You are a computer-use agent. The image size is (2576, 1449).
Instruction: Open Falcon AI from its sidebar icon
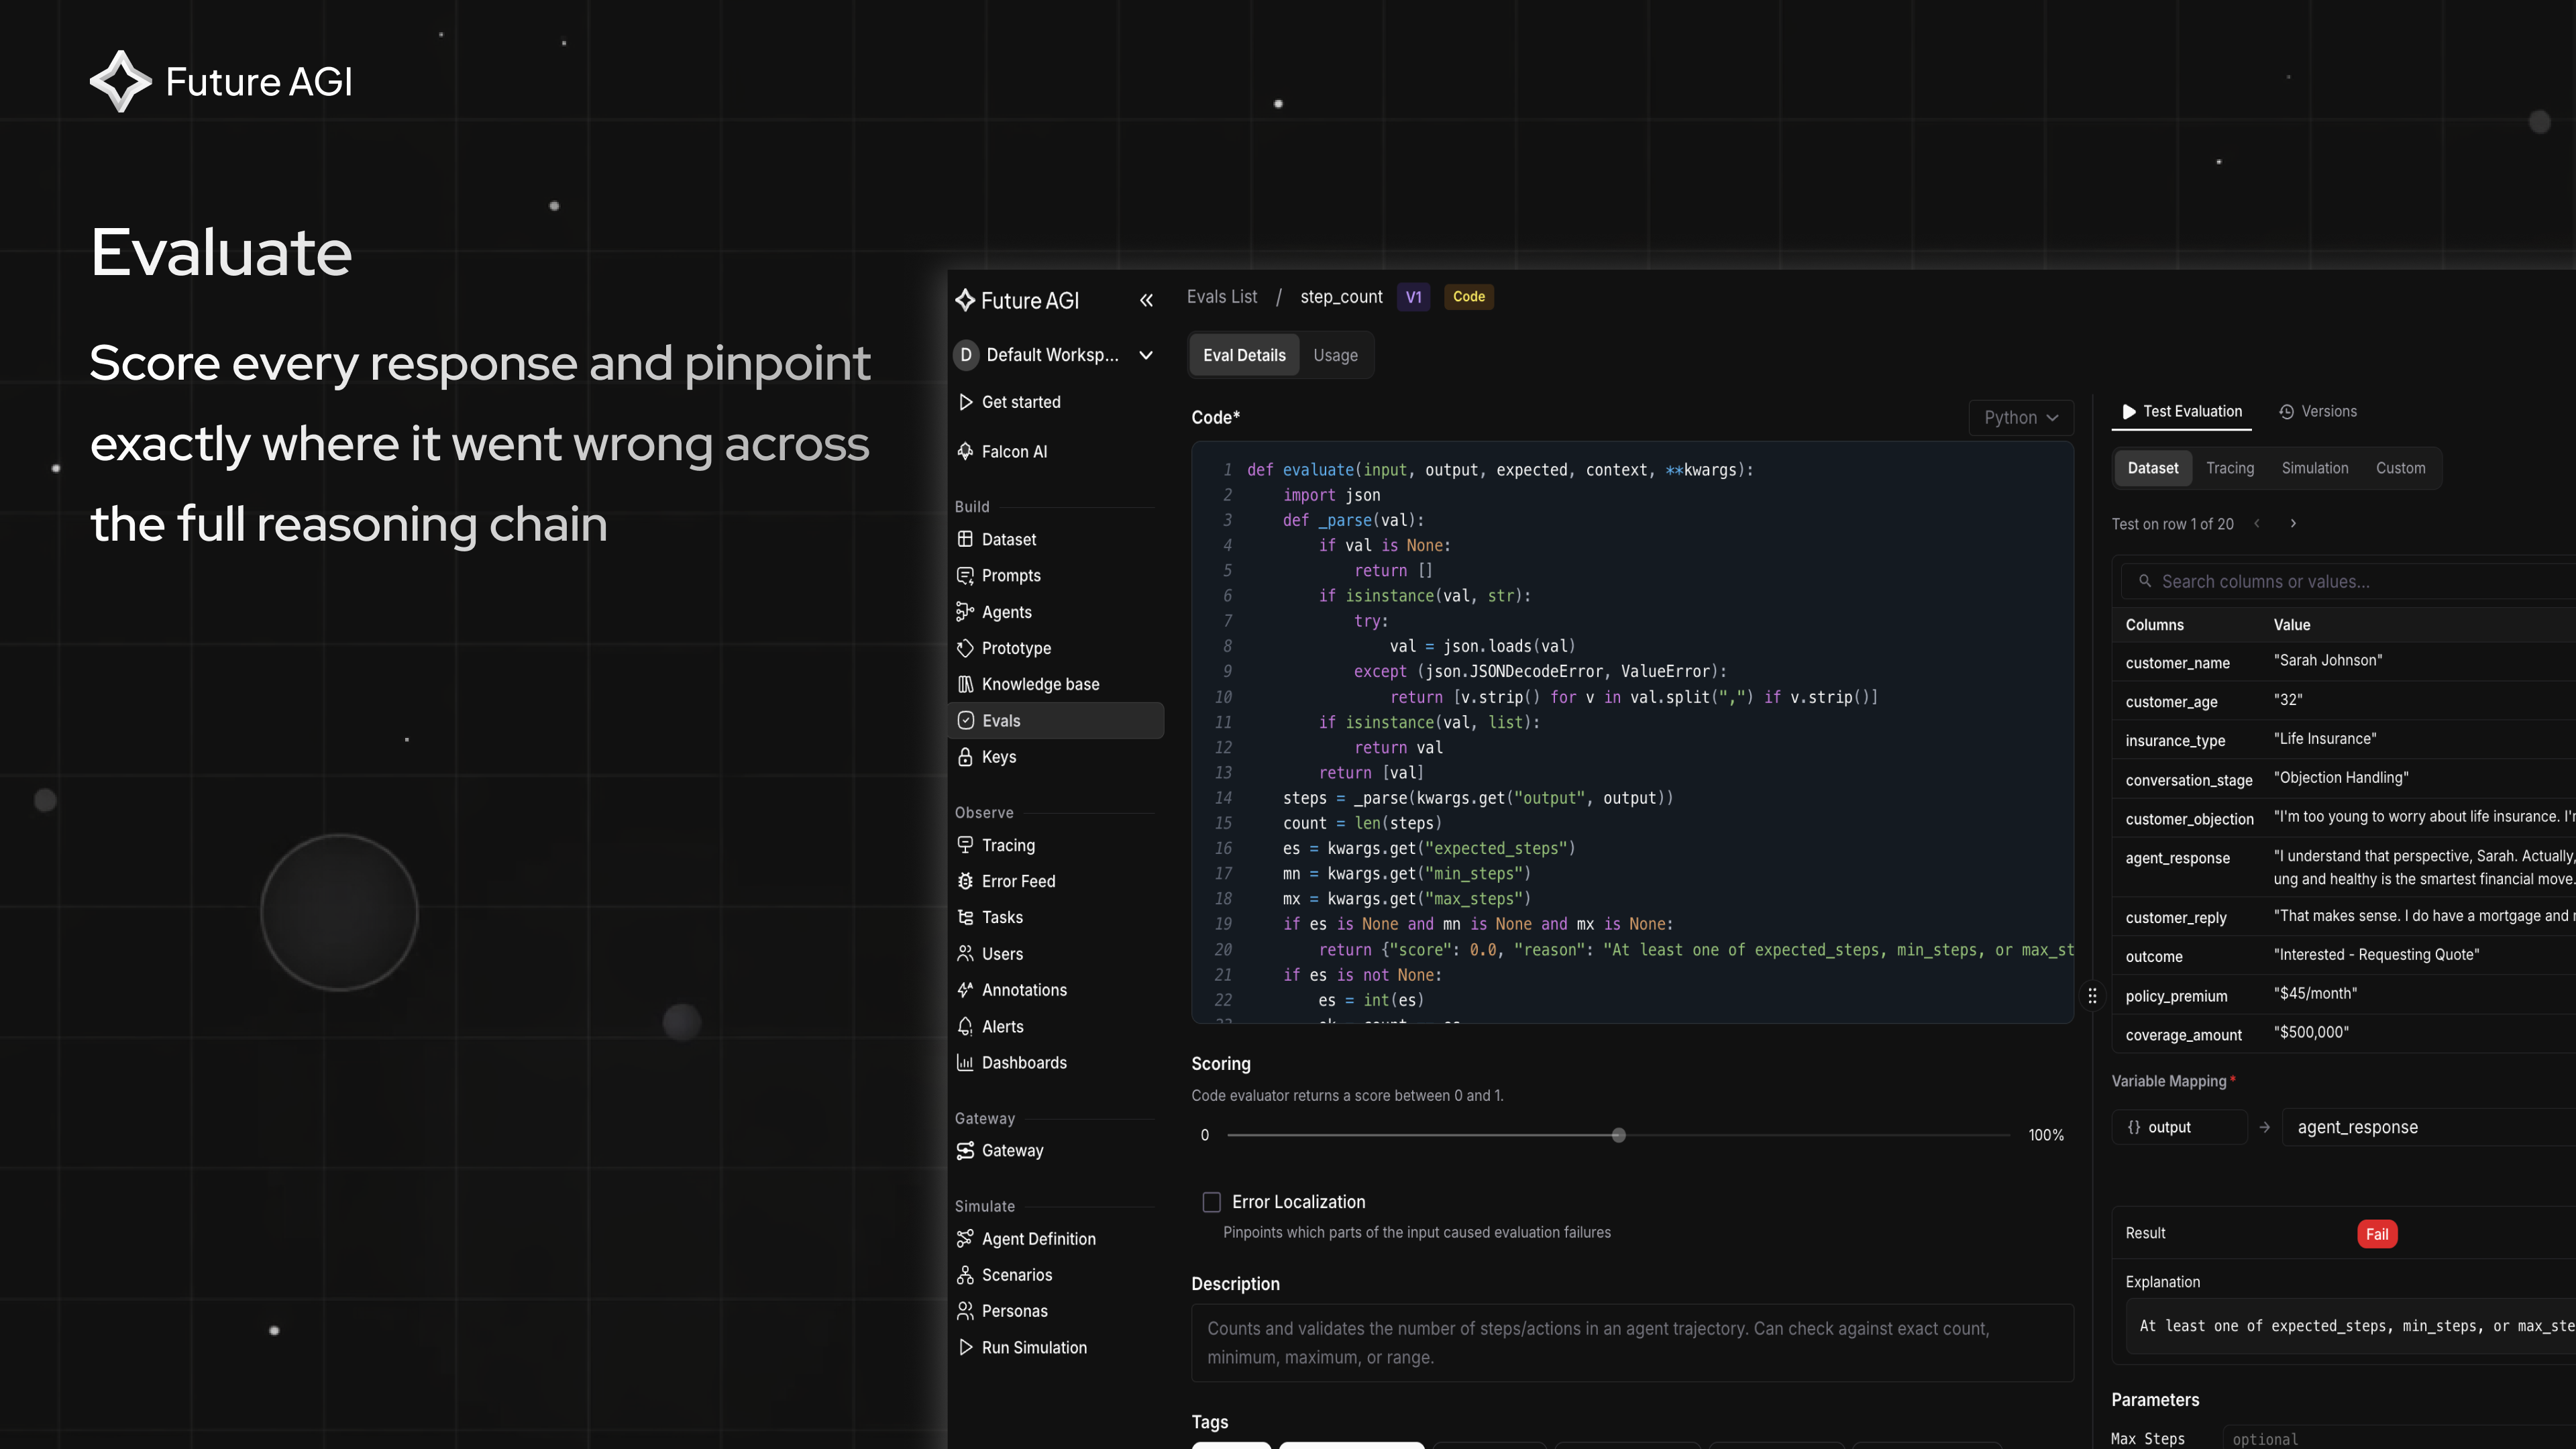click(x=965, y=451)
